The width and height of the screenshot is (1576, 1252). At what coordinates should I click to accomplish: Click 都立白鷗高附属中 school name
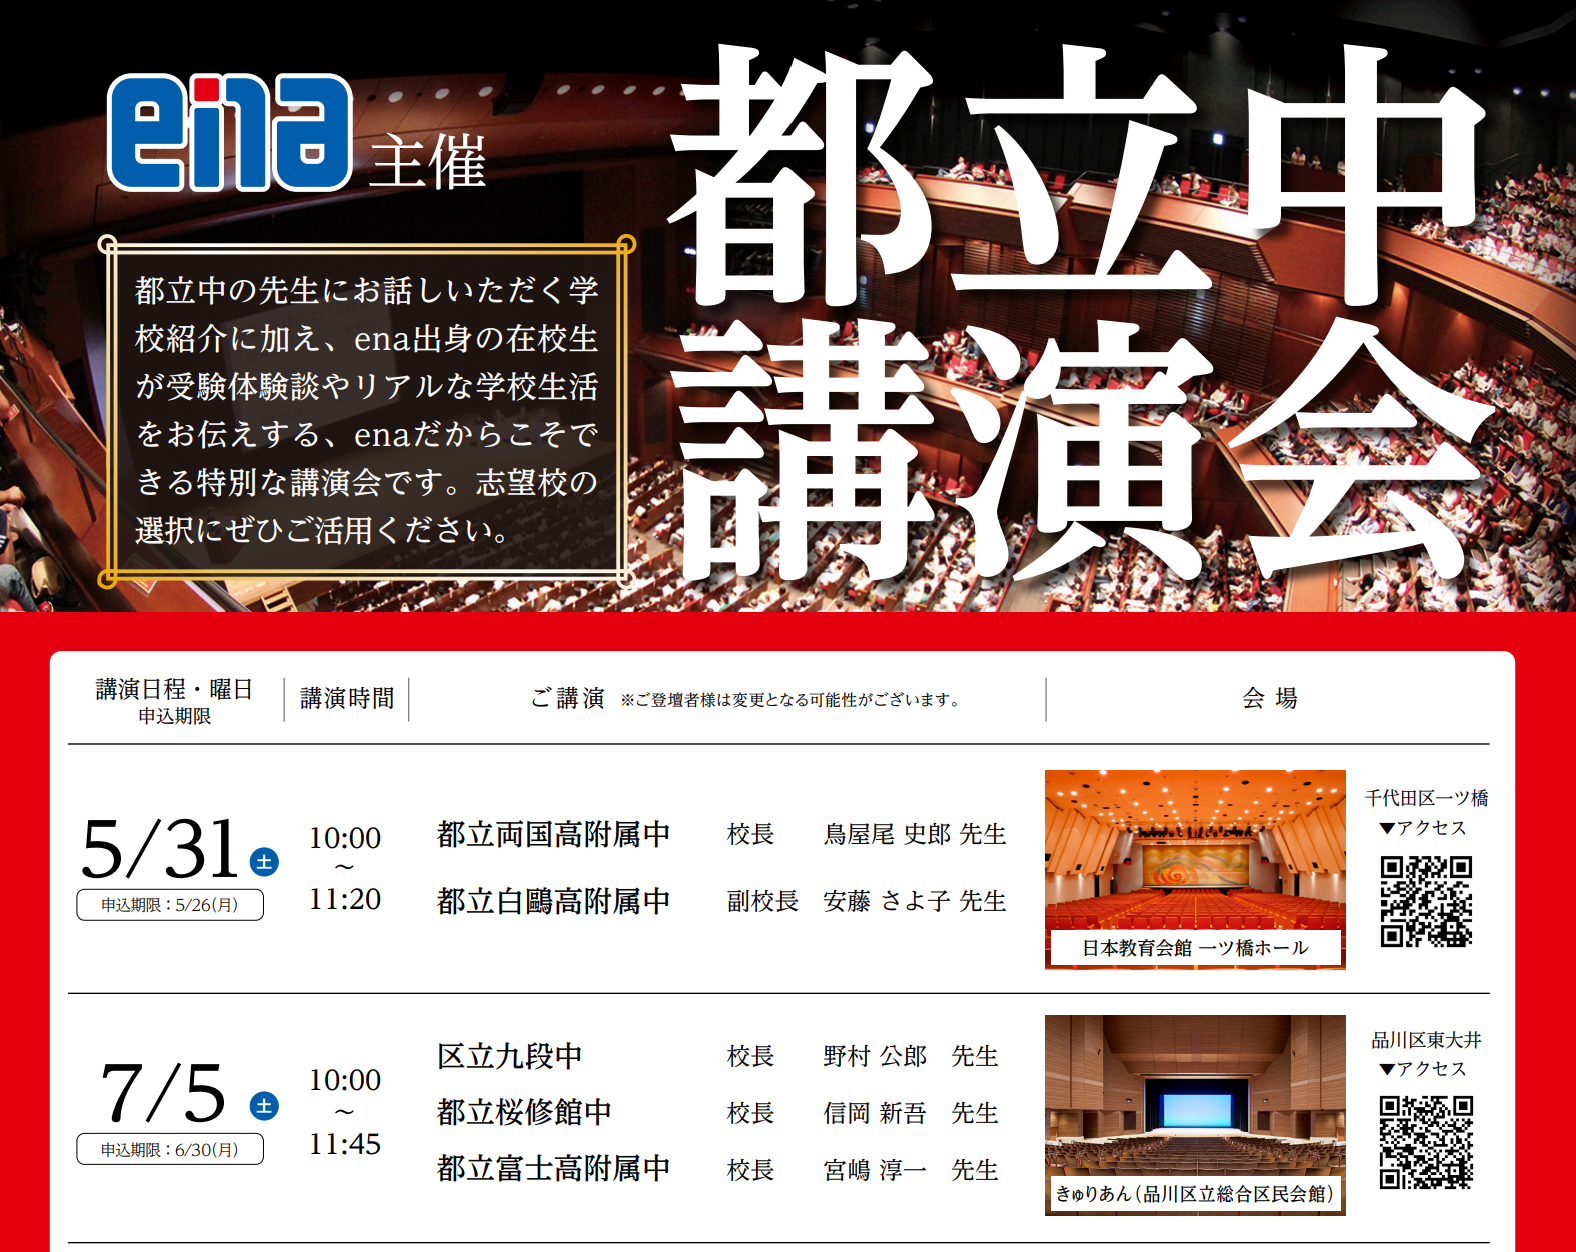pos(553,901)
